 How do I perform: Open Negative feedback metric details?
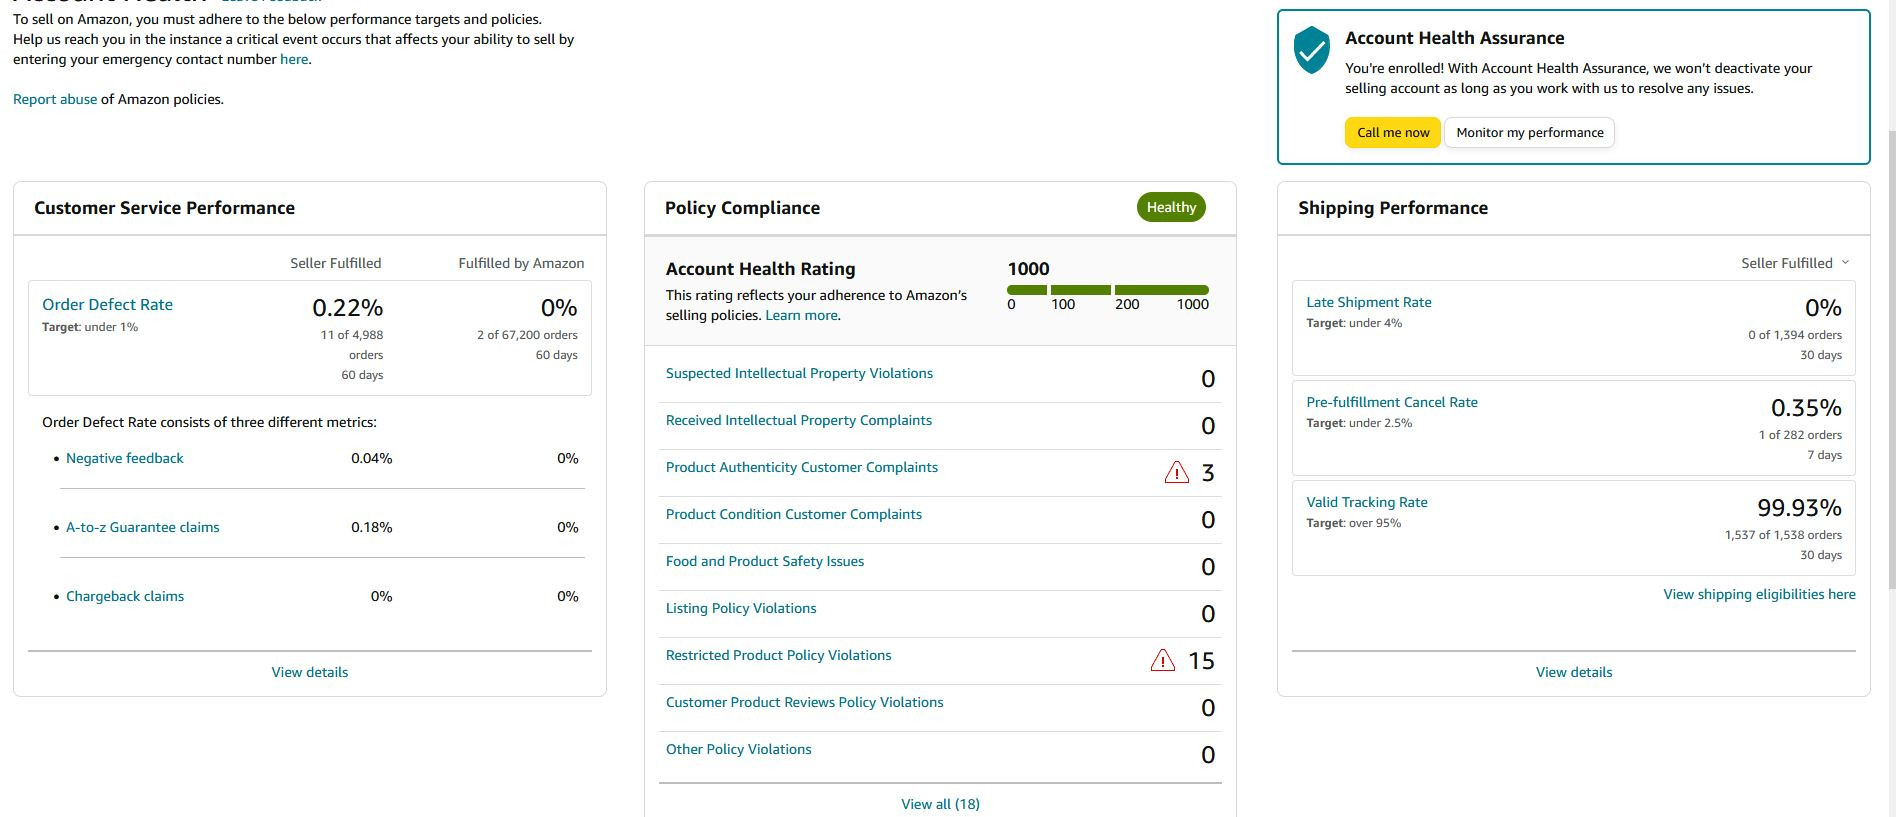125,458
